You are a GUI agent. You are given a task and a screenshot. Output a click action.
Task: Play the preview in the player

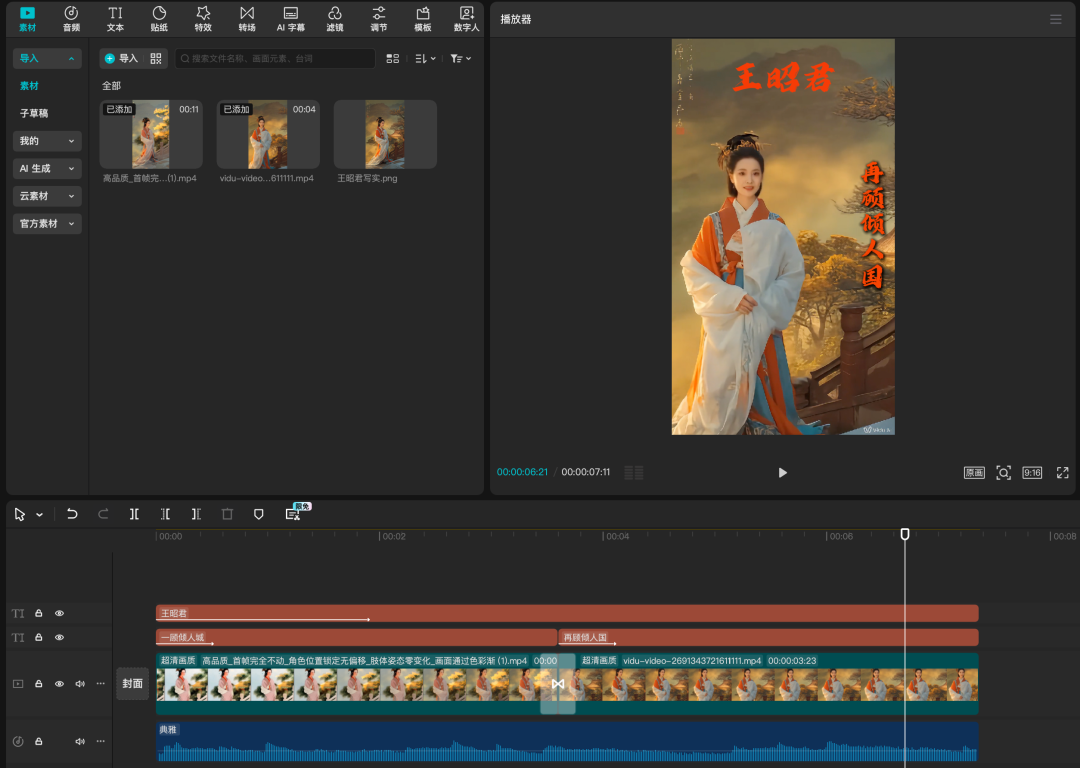tap(782, 473)
